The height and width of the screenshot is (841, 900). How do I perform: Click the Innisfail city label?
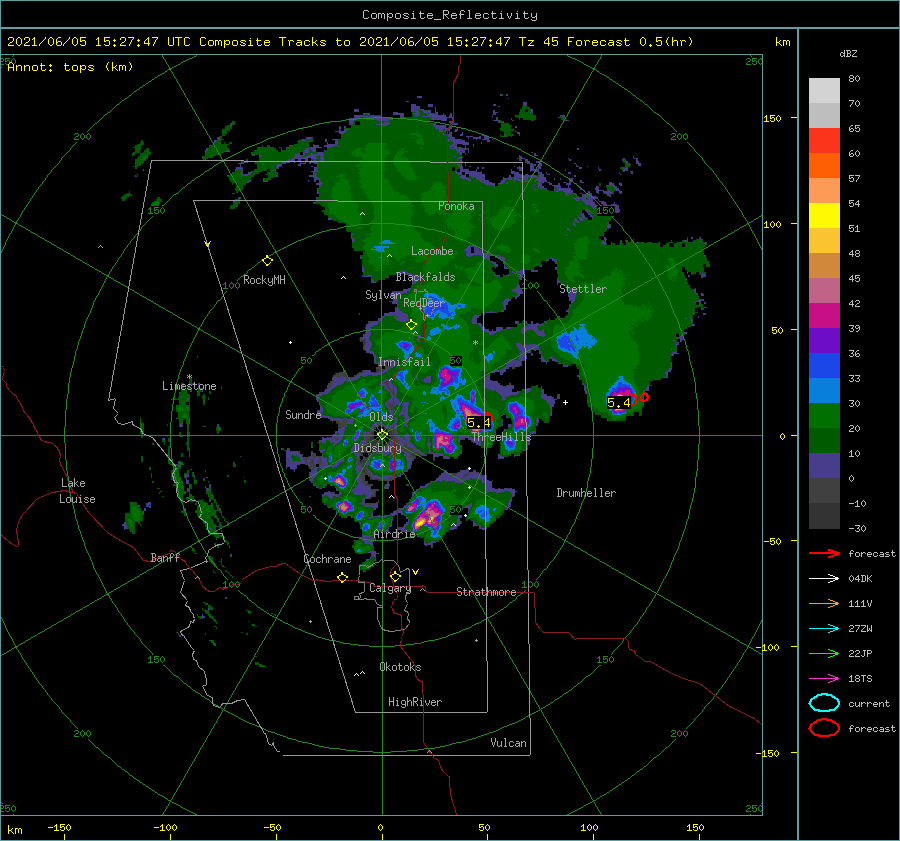pos(404,362)
